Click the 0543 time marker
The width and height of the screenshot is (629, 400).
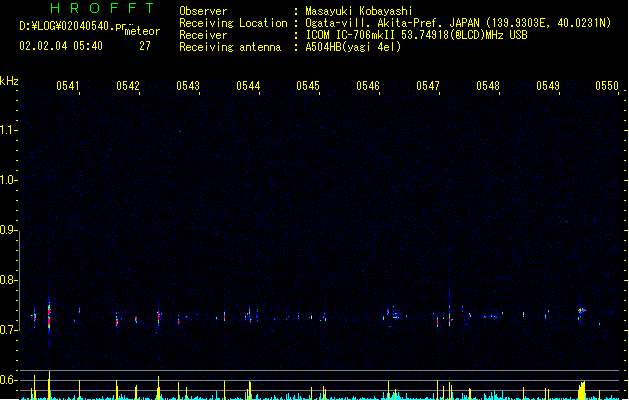tap(188, 86)
